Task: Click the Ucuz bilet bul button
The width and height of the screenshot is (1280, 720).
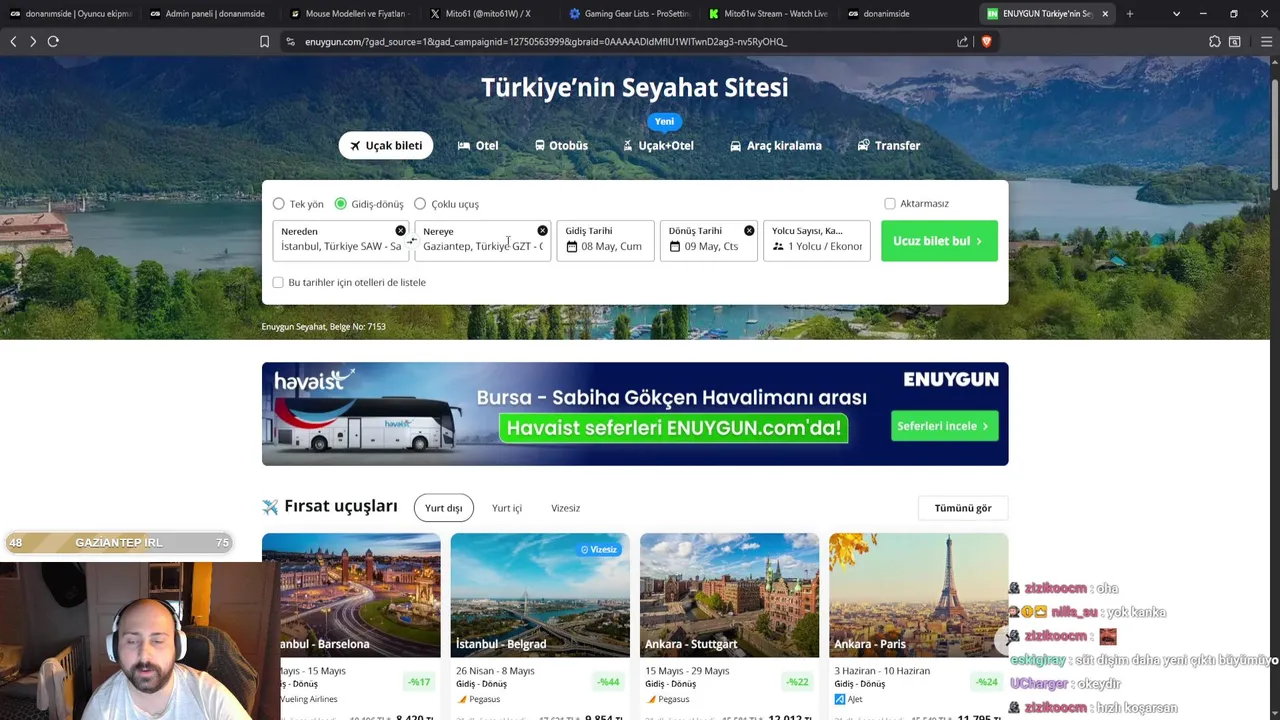Action: [x=939, y=241]
